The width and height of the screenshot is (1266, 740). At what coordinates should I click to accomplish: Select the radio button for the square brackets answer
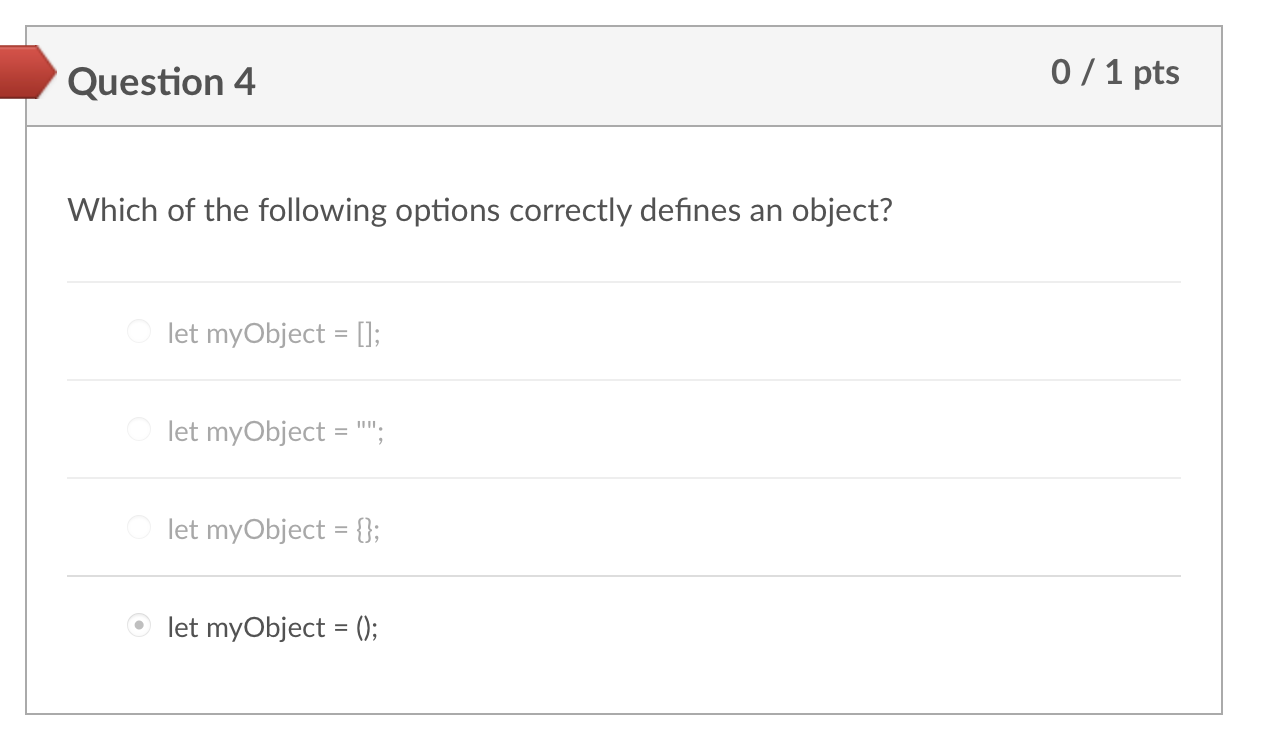[140, 332]
